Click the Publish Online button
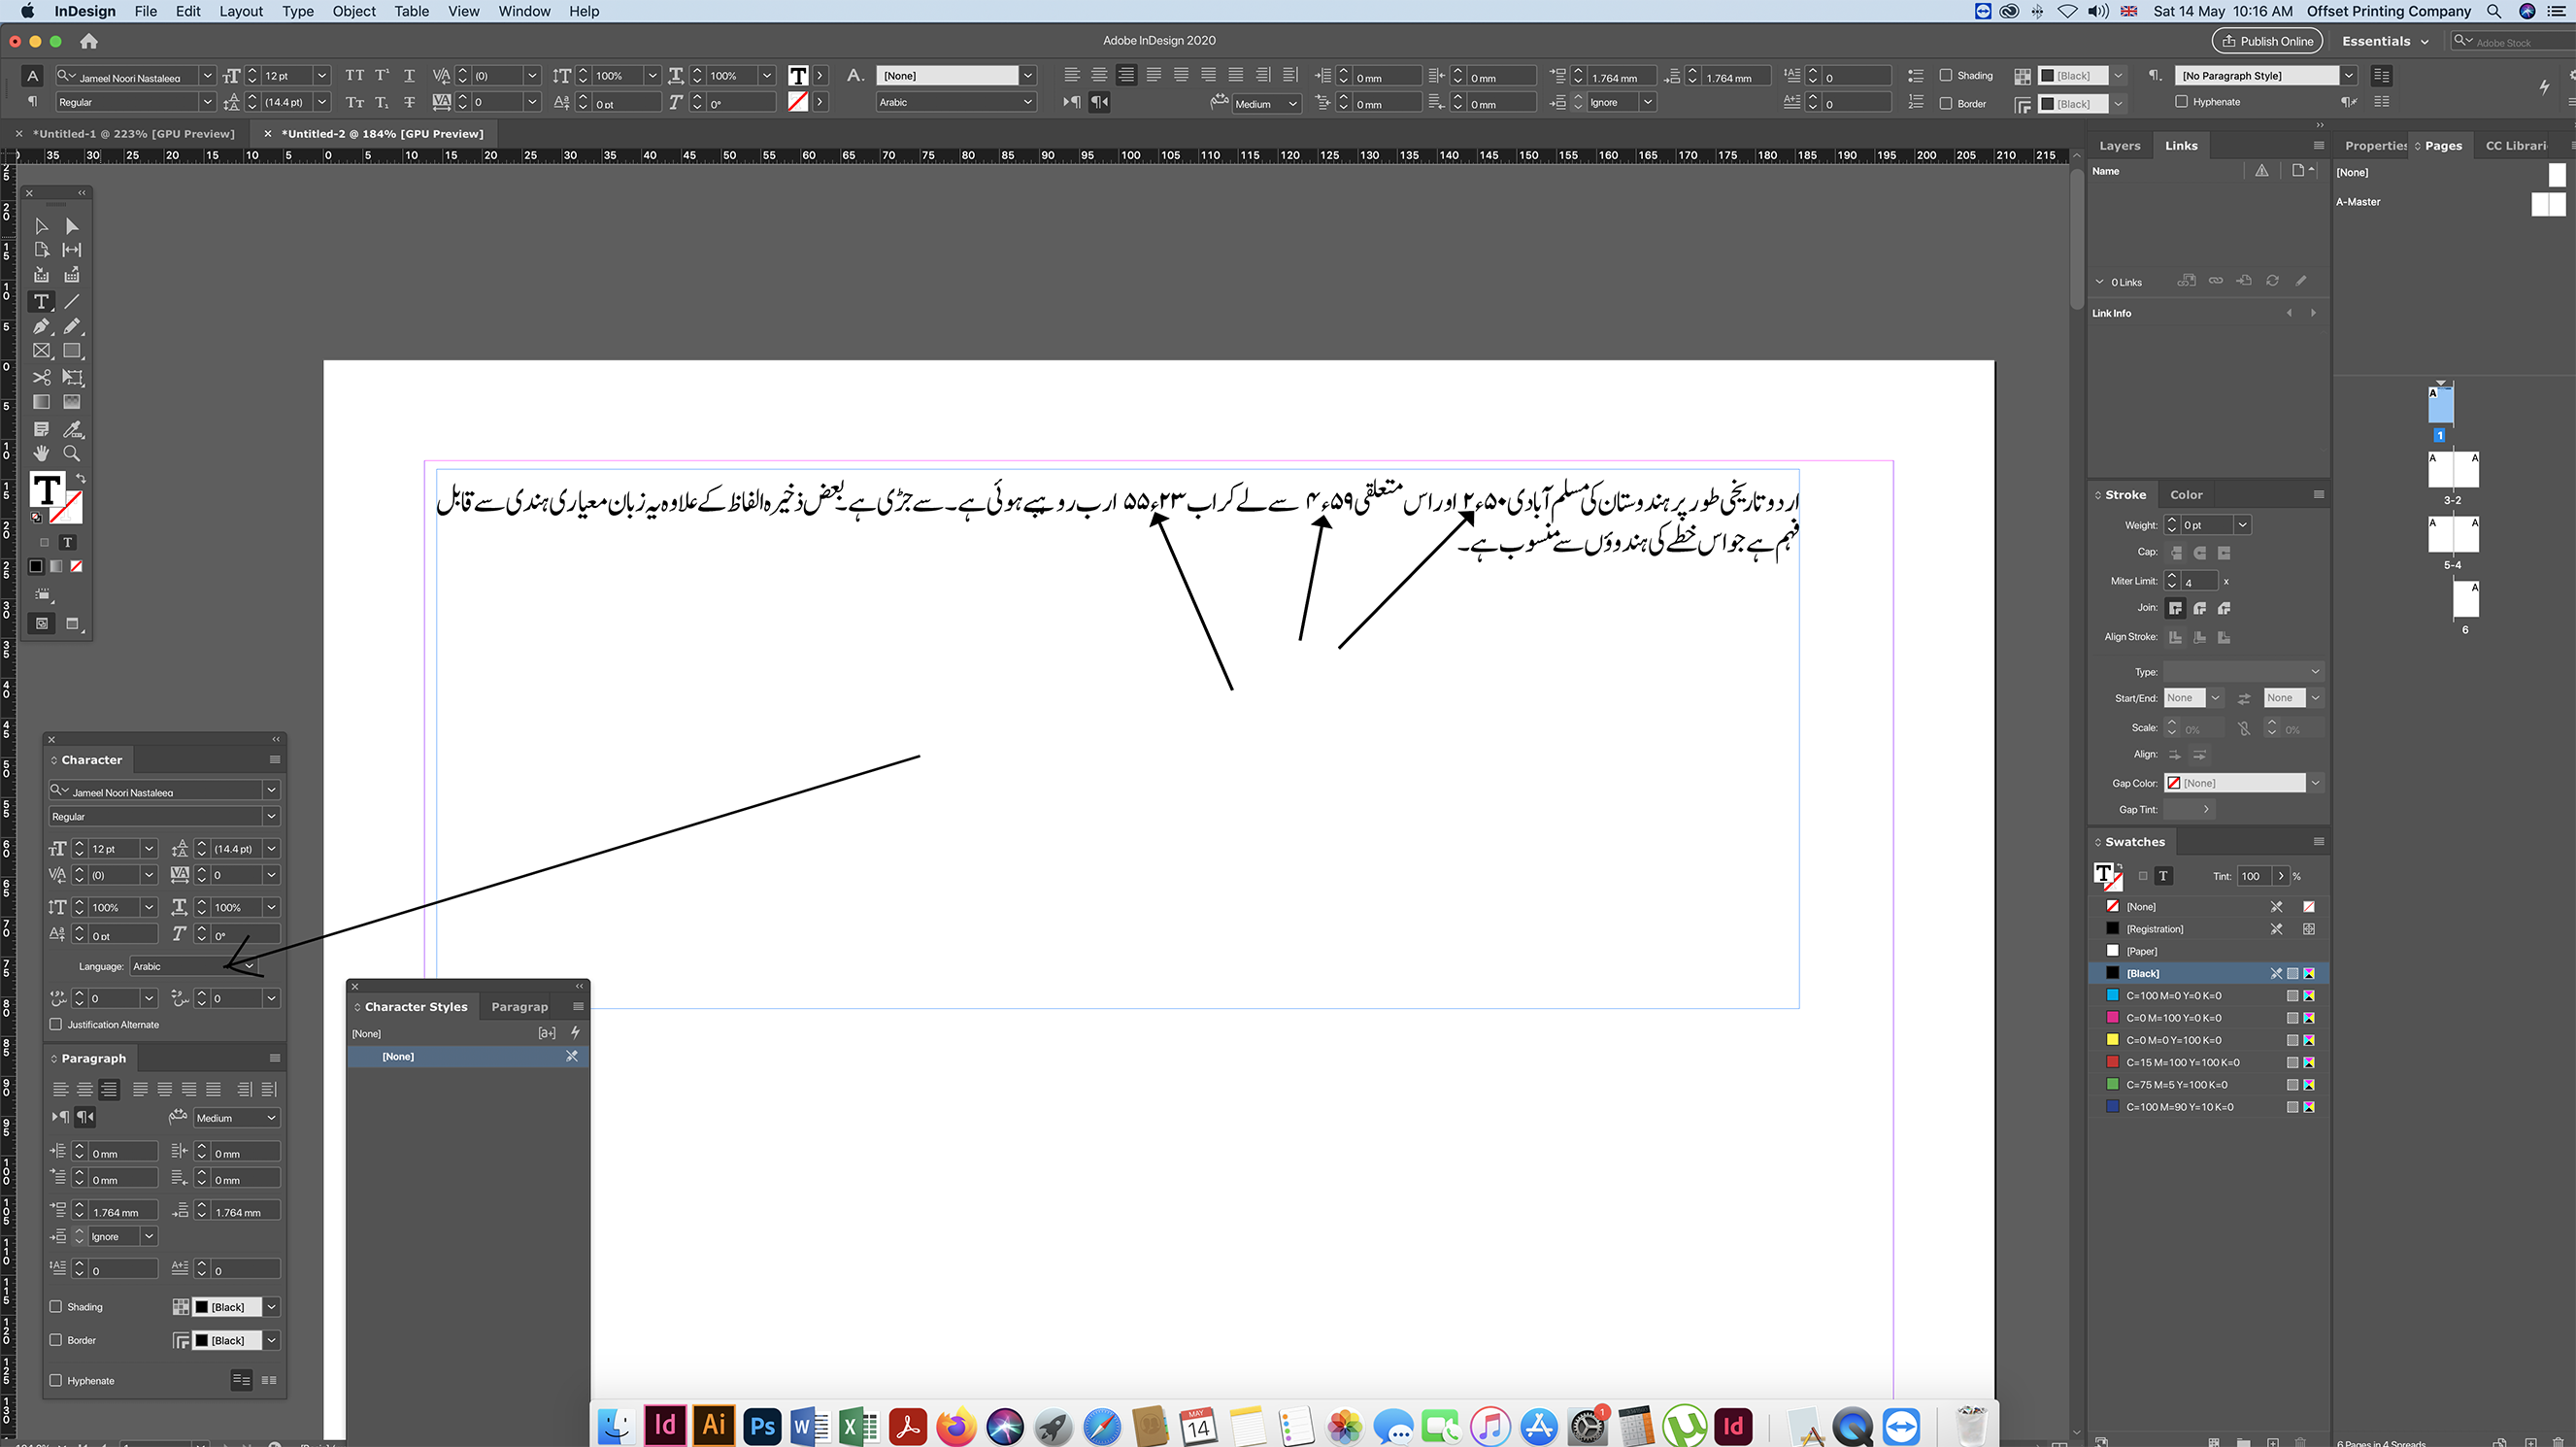This screenshot has height=1447, width=2576. point(2267,41)
